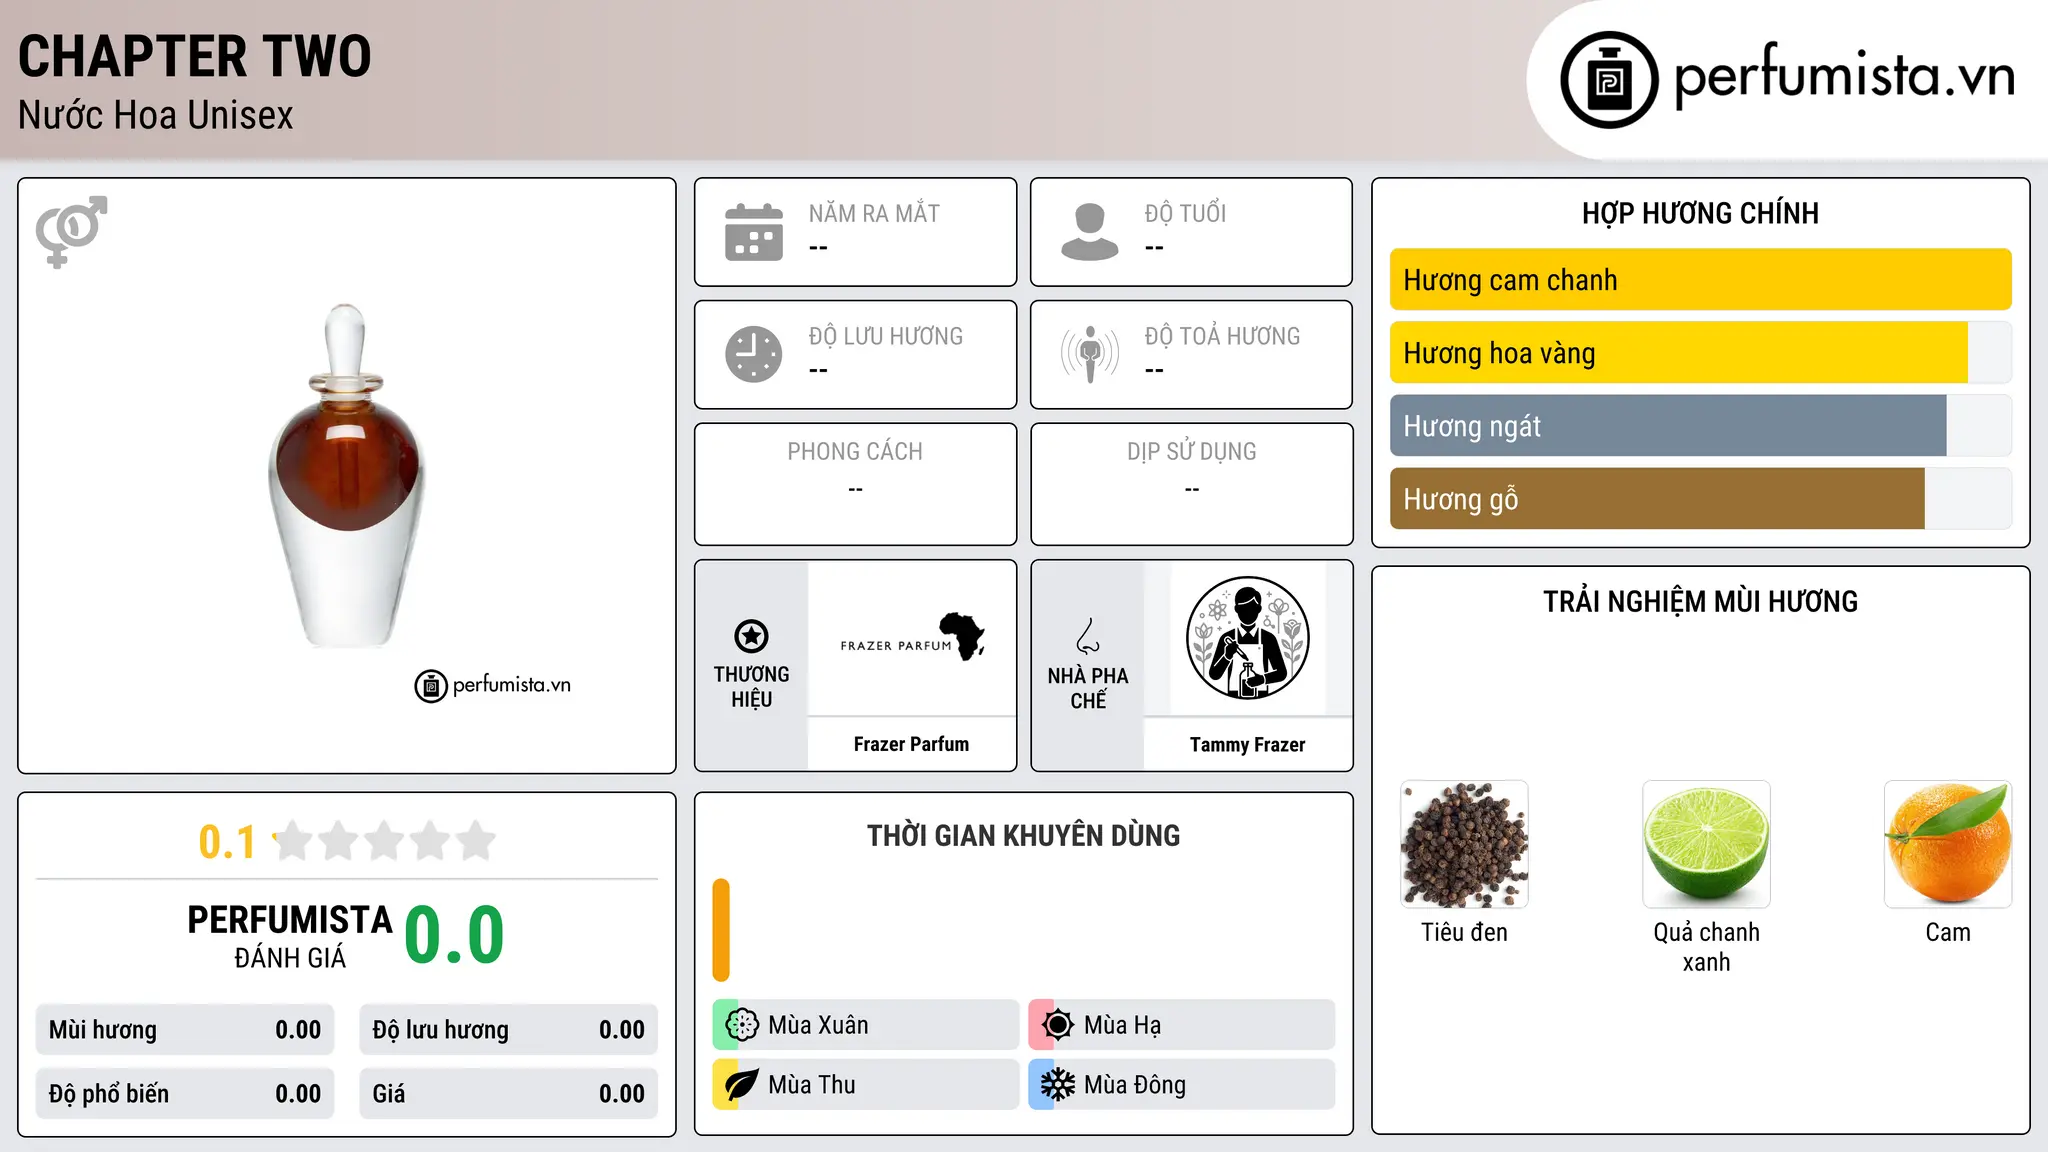Click the star badge icon above Thương hiệu
2048x1152 pixels.
pyautogui.click(x=751, y=636)
